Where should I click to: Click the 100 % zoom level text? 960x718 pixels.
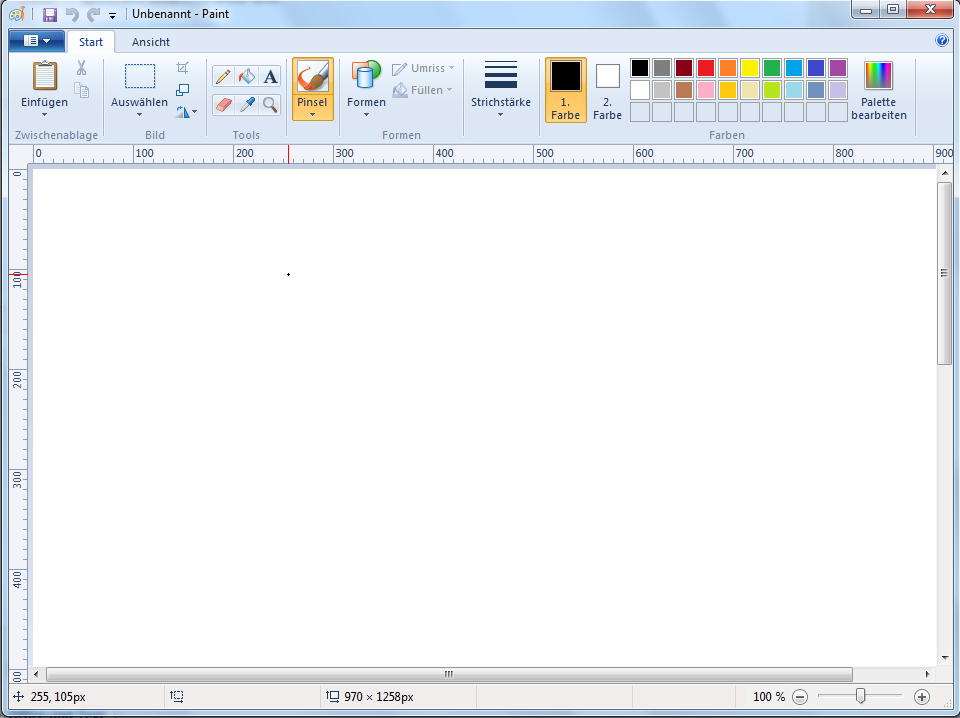pyautogui.click(x=768, y=697)
